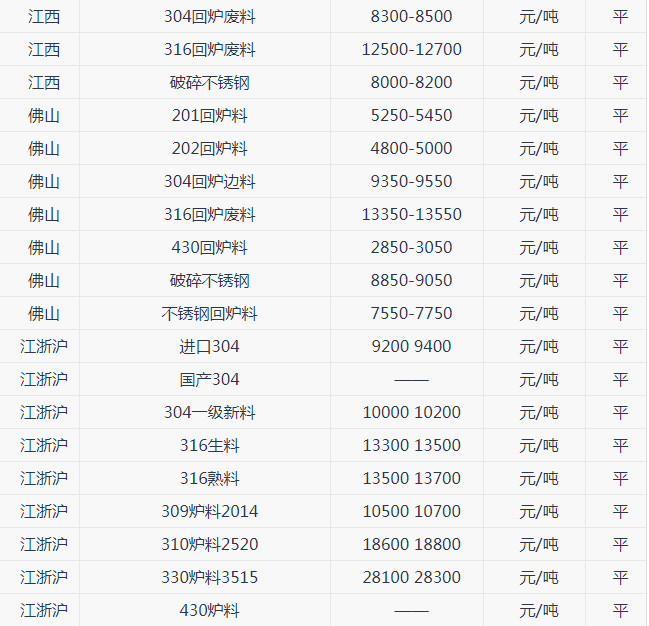This screenshot has width=649, height=626.
Task: Click the 316熟料 product cell
Action: [x=209, y=478]
